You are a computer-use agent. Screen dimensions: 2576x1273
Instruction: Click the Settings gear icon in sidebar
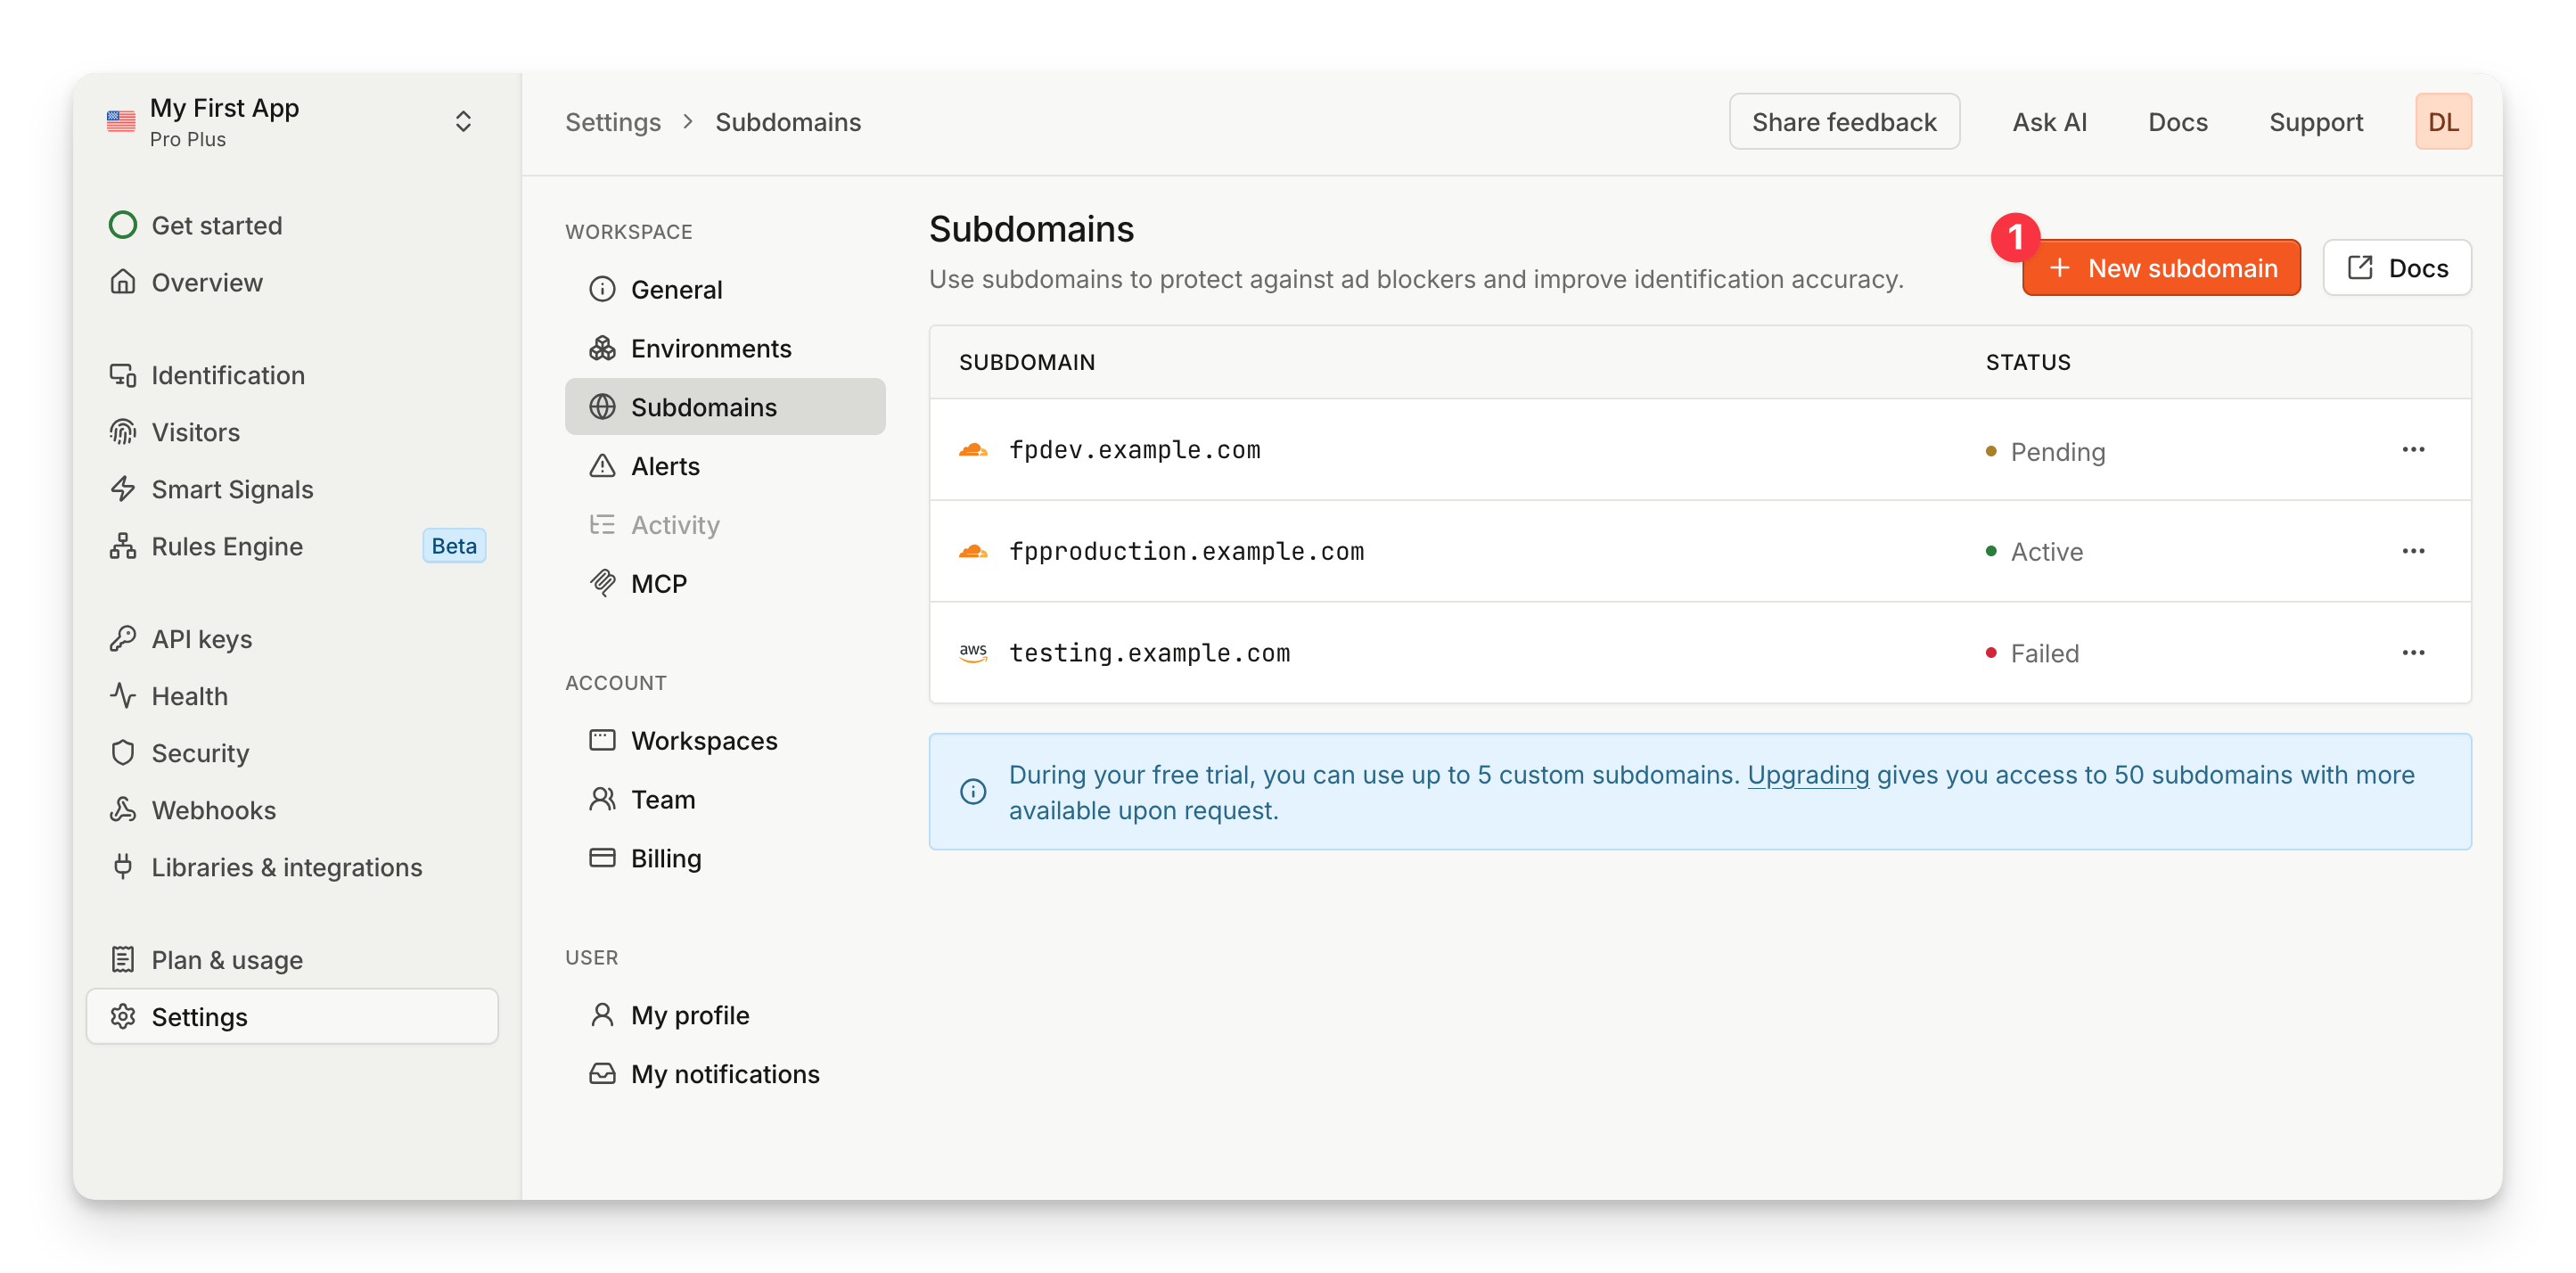coord(122,1017)
